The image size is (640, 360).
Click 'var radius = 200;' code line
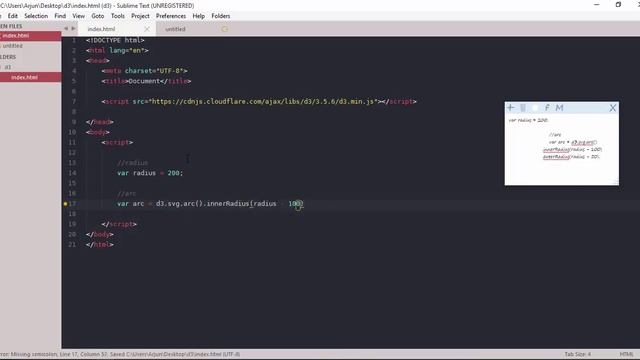(150, 173)
